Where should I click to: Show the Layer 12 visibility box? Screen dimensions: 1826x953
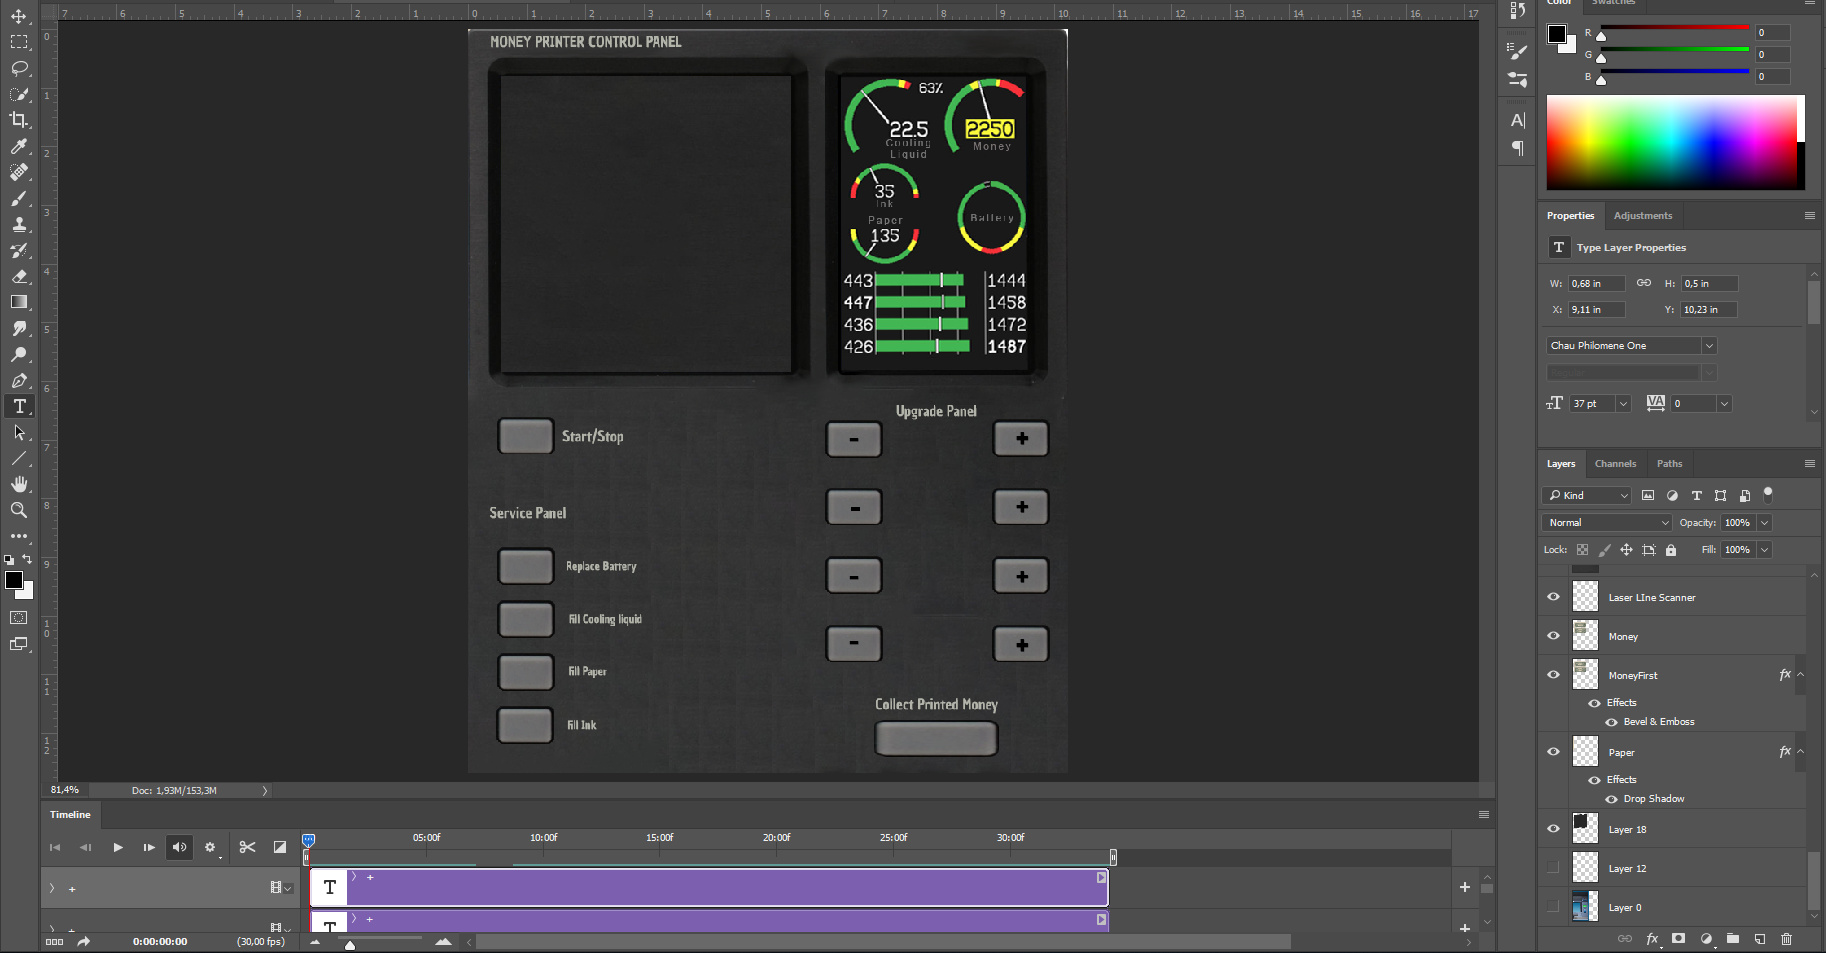(1553, 868)
